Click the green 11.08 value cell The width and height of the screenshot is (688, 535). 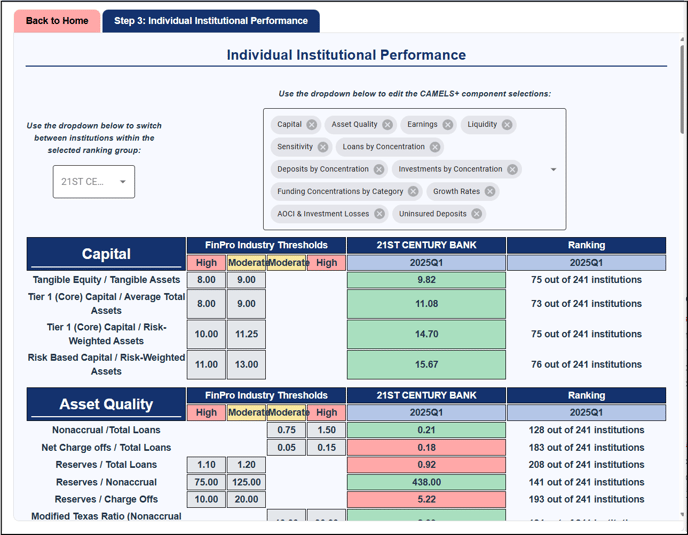pyautogui.click(x=426, y=304)
